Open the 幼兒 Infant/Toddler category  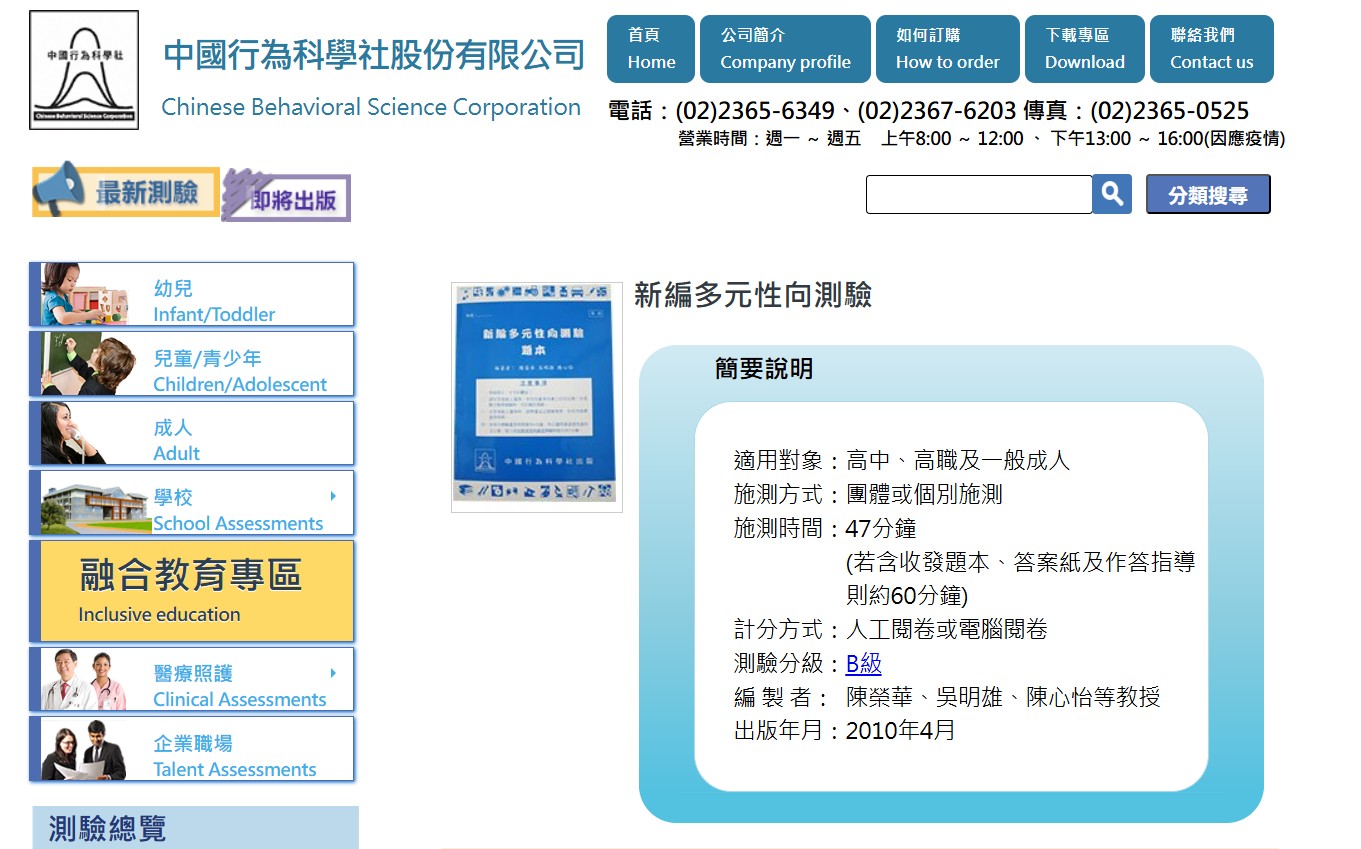(x=192, y=294)
